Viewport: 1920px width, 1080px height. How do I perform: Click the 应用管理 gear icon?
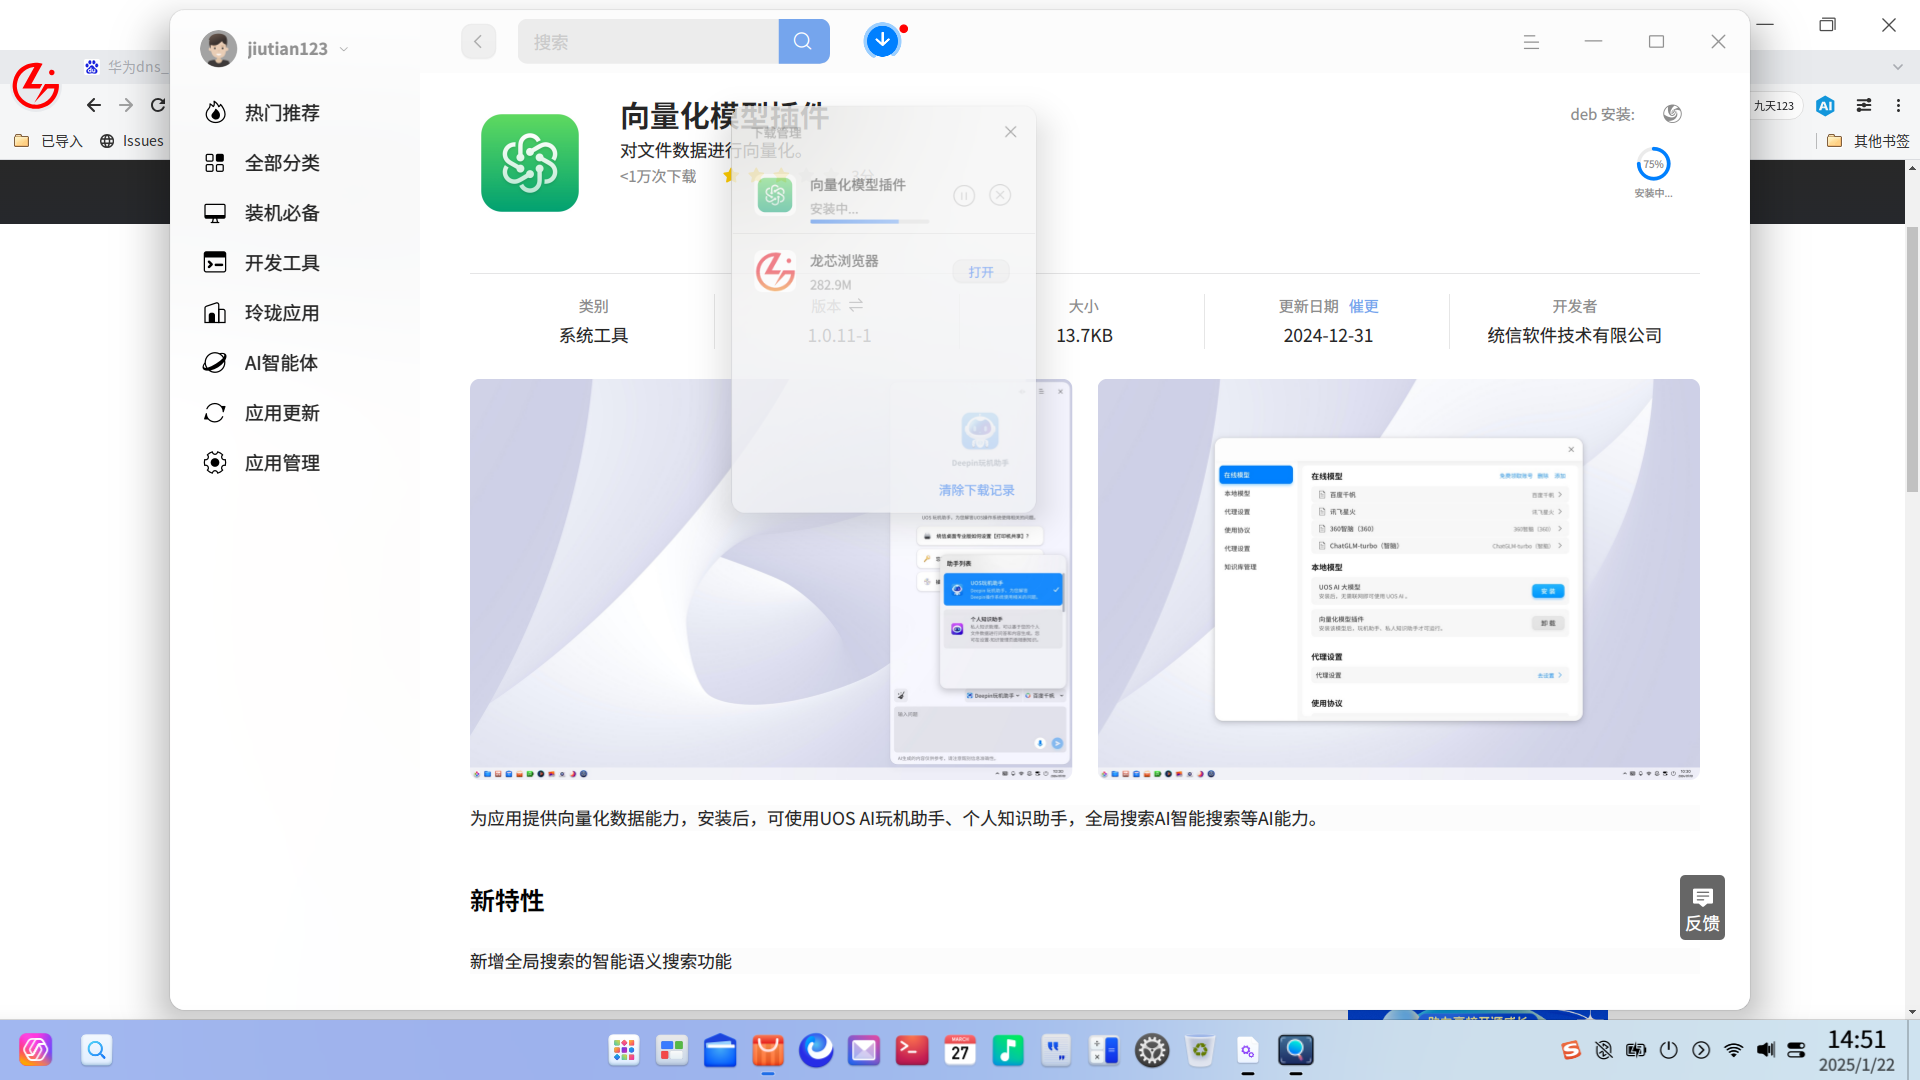[215, 463]
